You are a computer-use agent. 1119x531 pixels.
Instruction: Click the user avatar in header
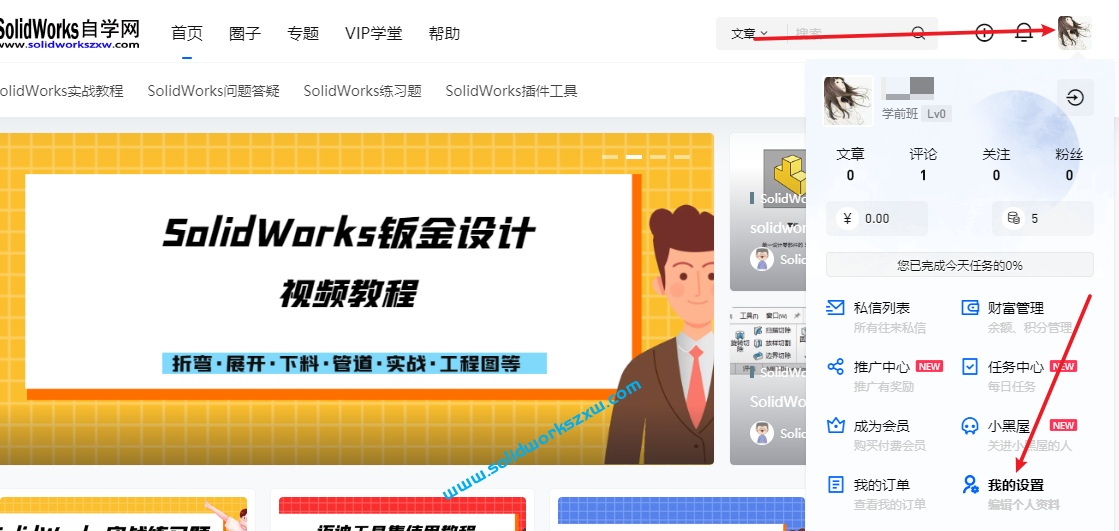(1074, 33)
